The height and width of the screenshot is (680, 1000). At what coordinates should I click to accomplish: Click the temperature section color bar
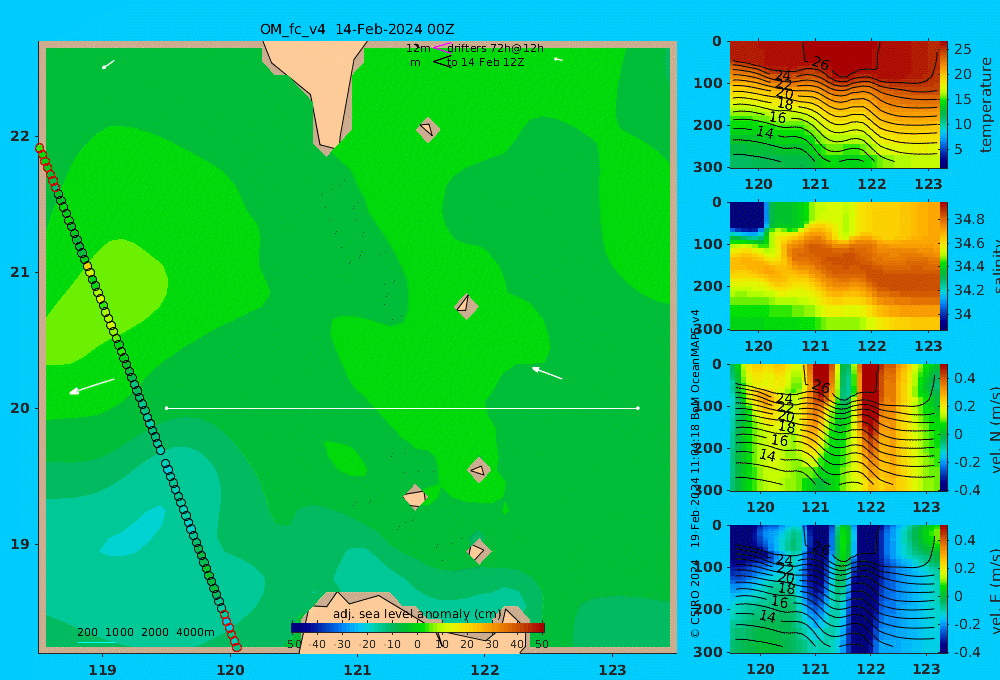[x=944, y=105]
